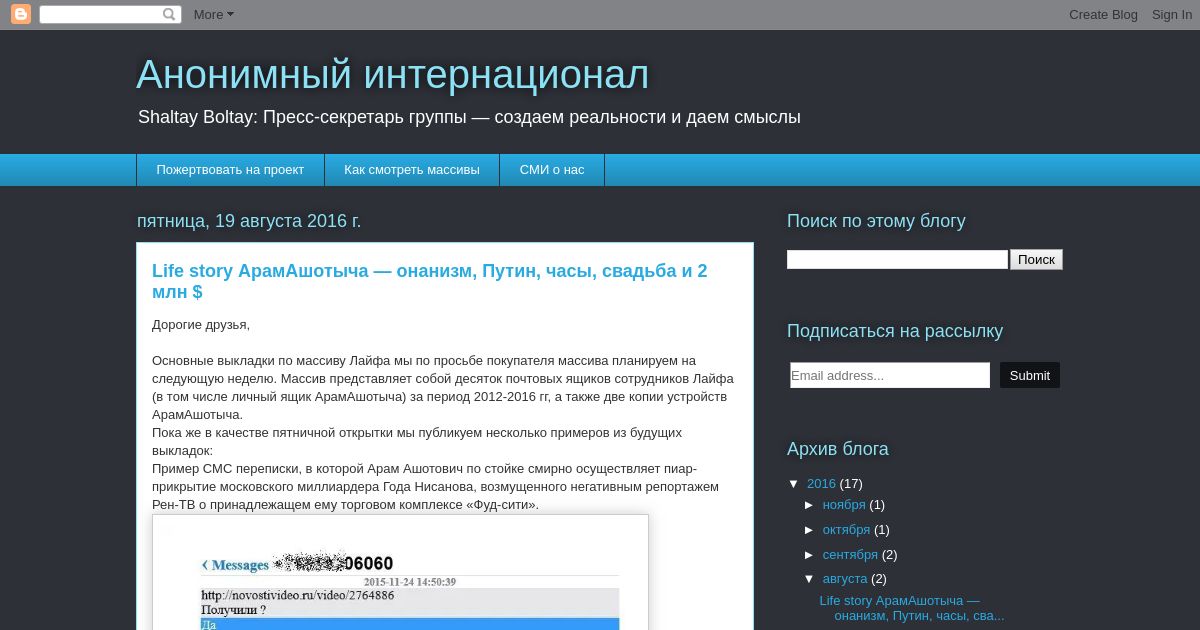Click the Поиск search button
Viewport: 1200px width, 630px height.
[x=1036, y=259]
